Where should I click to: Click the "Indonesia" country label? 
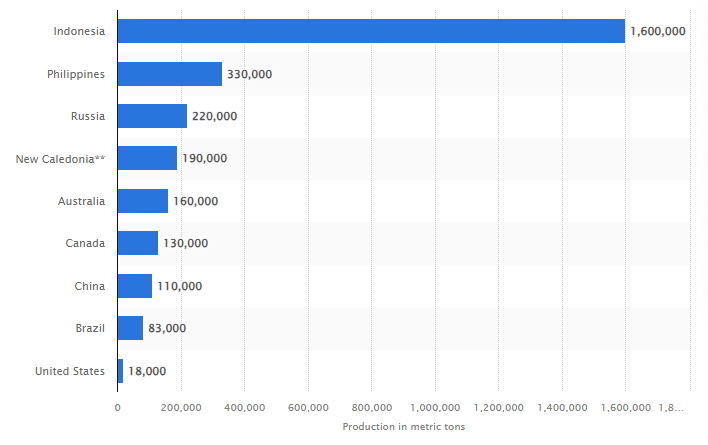click(79, 31)
